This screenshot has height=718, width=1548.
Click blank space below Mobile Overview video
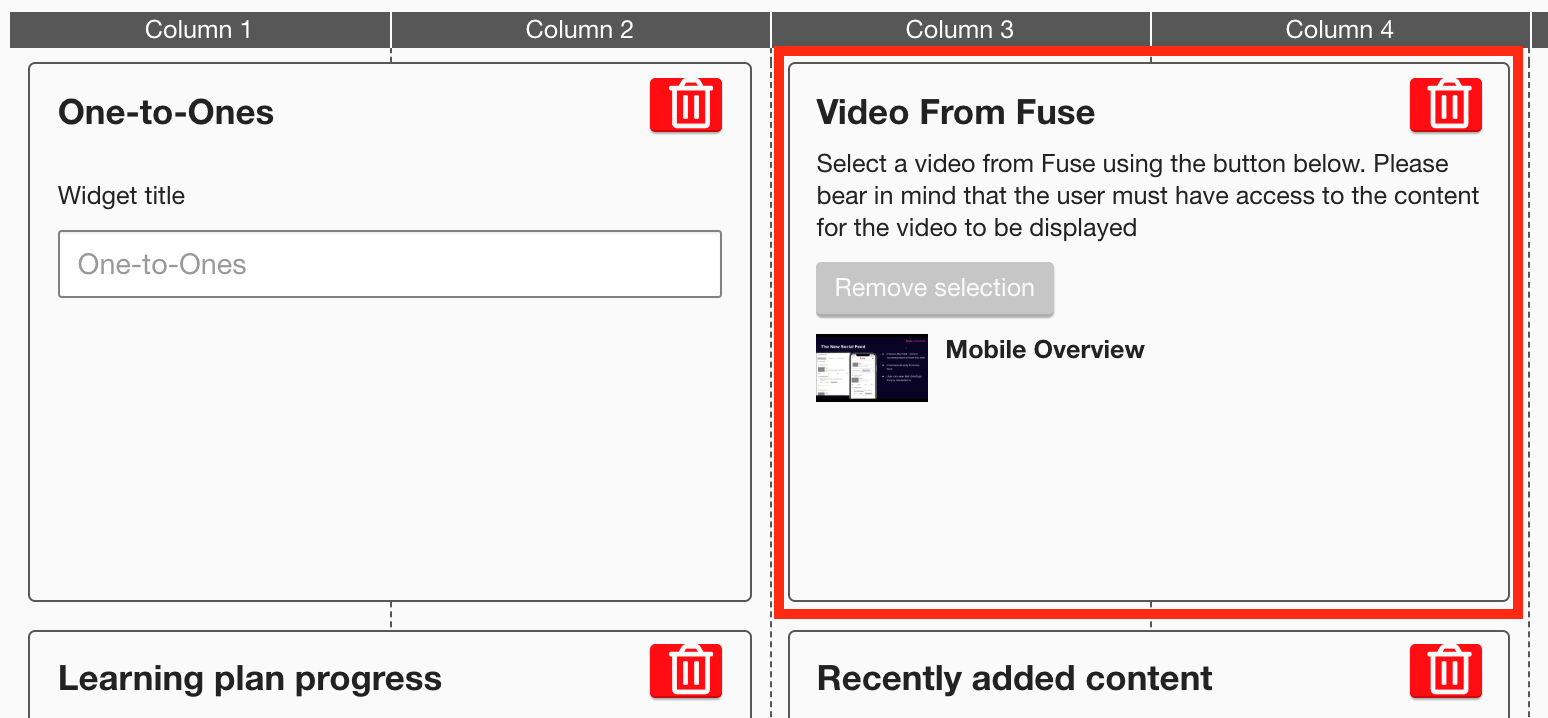pyautogui.click(x=1147, y=500)
